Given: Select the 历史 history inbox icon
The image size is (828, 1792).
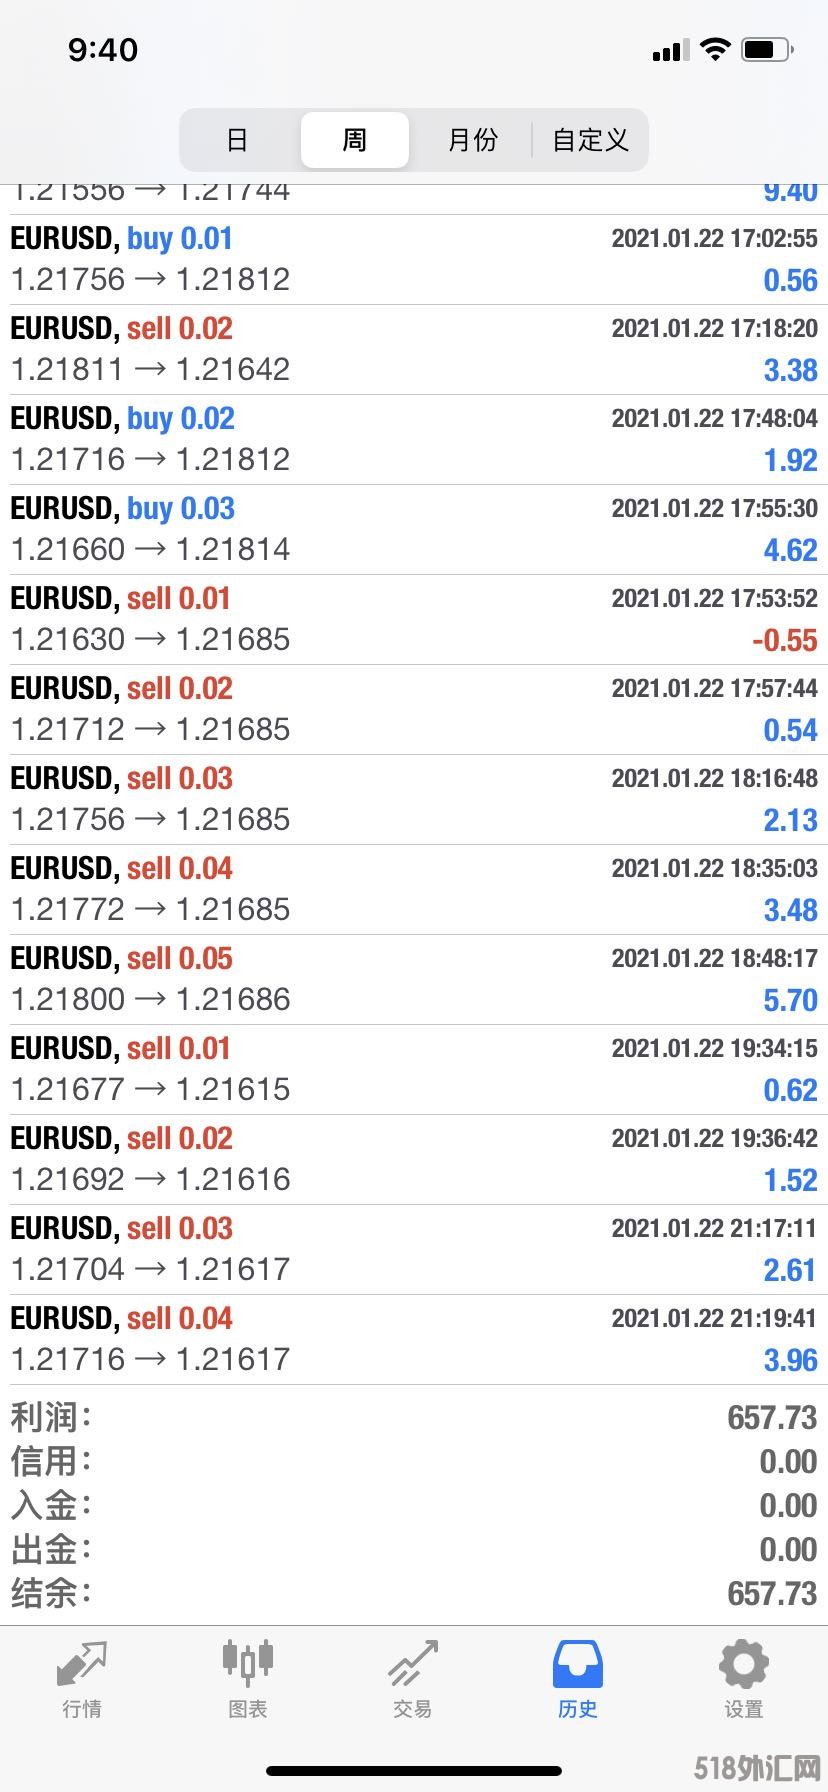Looking at the screenshot, I should point(578,1664).
